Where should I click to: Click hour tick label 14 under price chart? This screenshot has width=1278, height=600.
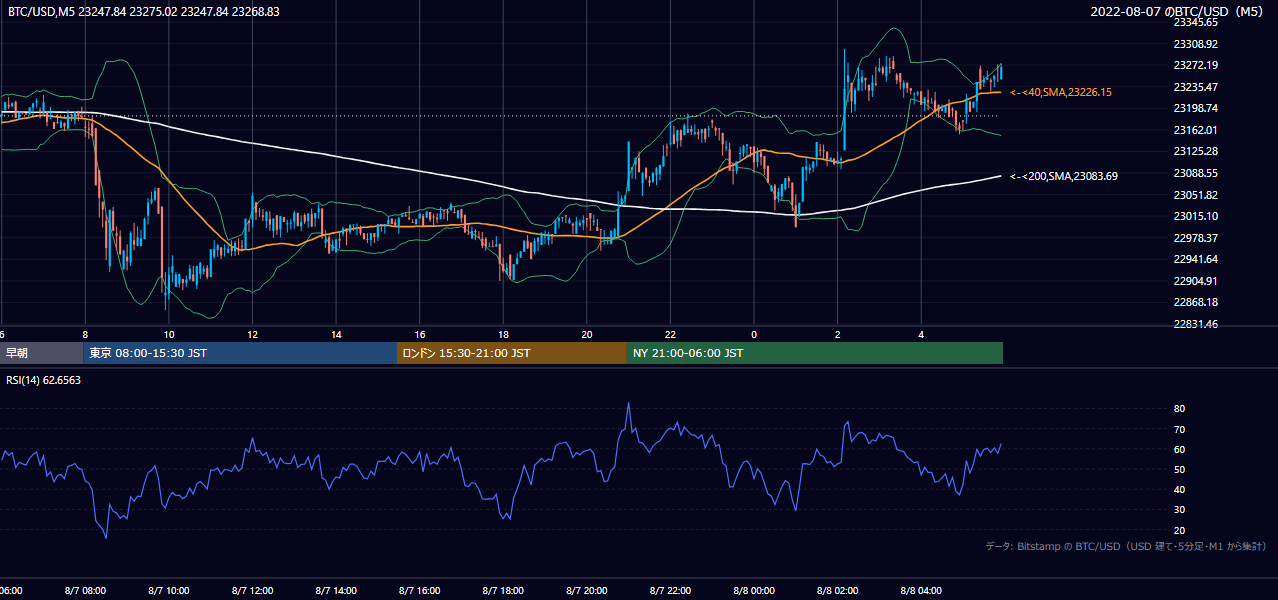(x=336, y=334)
